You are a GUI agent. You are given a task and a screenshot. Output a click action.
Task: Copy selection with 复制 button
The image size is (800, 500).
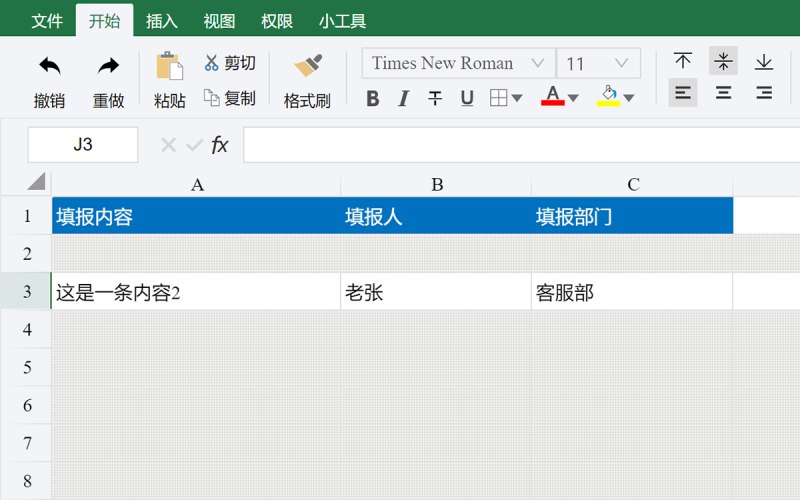[x=230, y=98]
